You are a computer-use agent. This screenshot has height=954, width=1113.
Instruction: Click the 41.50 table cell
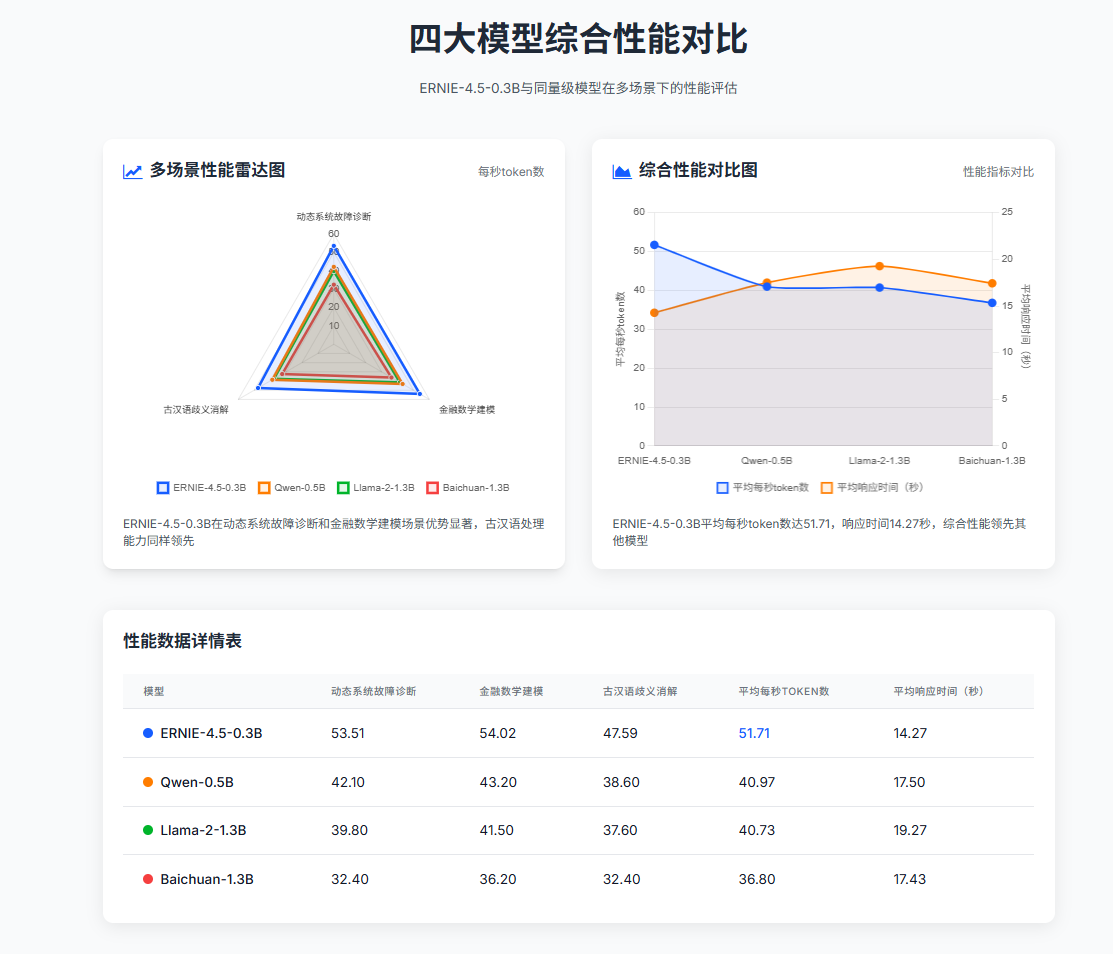(496, 830)
